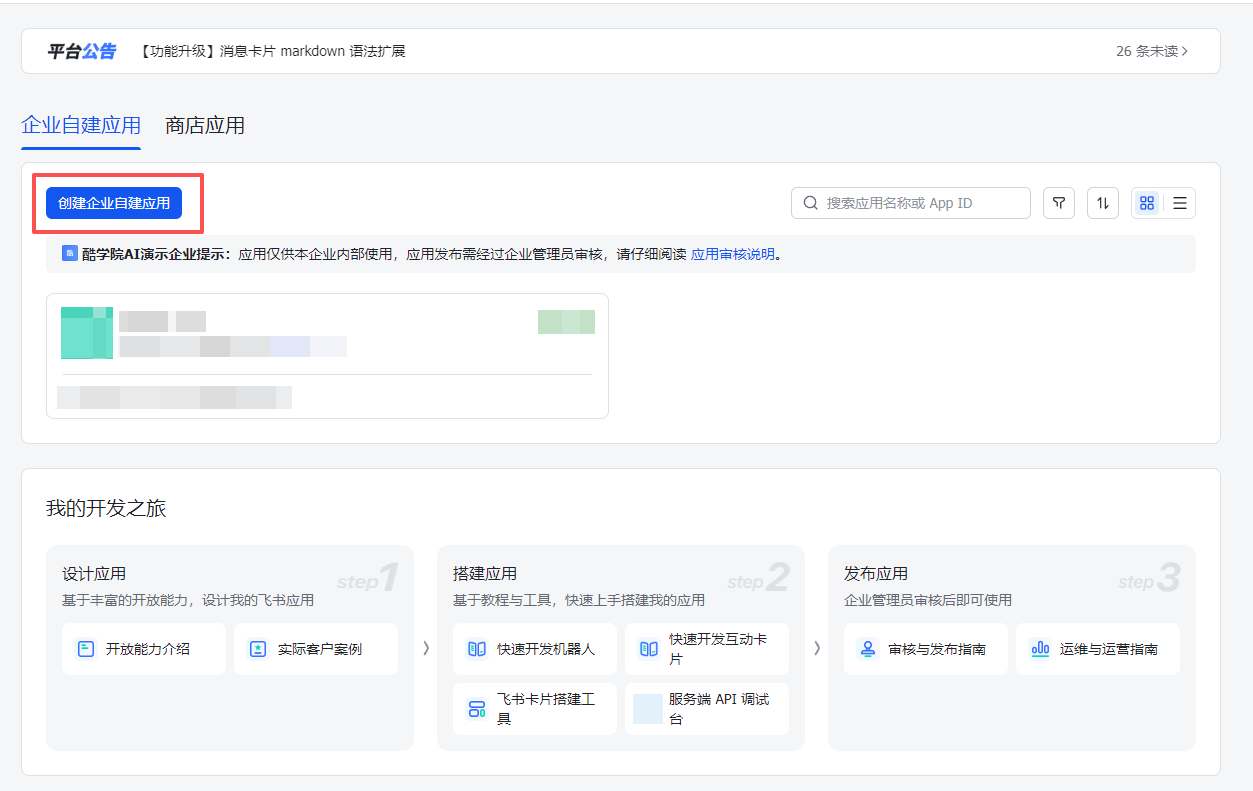Click the filter funnel icon
Screen dimensions: 1253x791
pyautogui.click(x=1058, y=203)
